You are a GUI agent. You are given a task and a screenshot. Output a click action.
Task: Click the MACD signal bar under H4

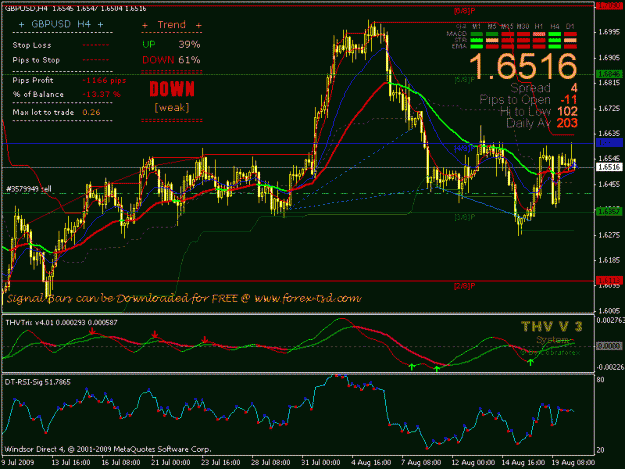[x=555, y=34]
